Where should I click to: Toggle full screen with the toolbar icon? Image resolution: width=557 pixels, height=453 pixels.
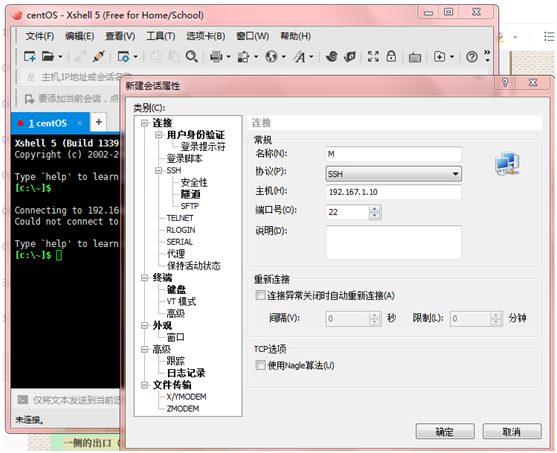click(373, 56)
